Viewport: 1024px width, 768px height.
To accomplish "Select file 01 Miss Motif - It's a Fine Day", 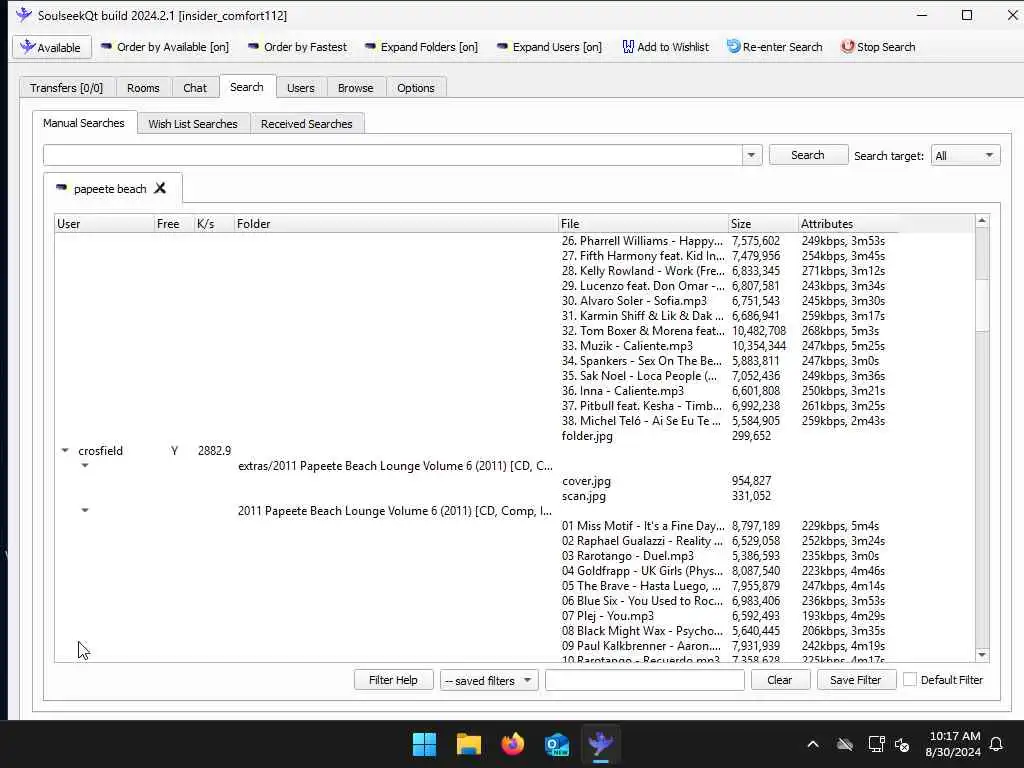I will (643, 526).
